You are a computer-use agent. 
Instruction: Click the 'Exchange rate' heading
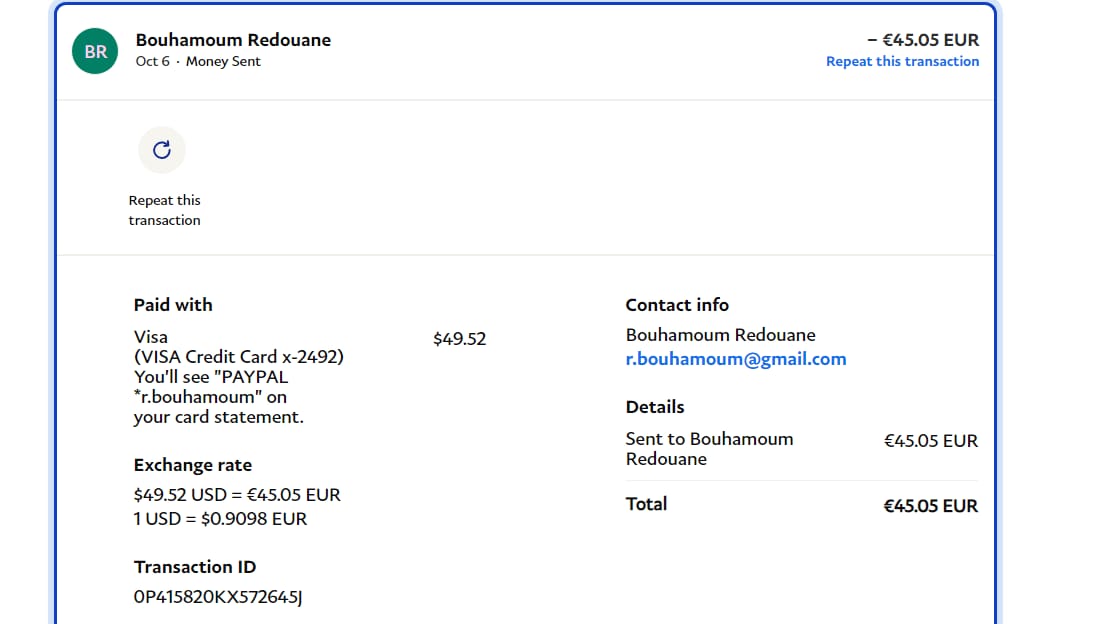click(x=193, y=465)
